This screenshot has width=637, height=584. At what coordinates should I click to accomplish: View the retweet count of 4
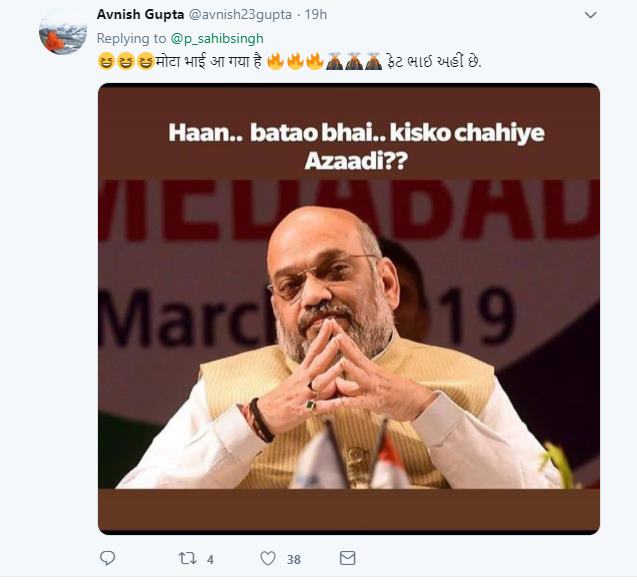[x=210, y=559]
